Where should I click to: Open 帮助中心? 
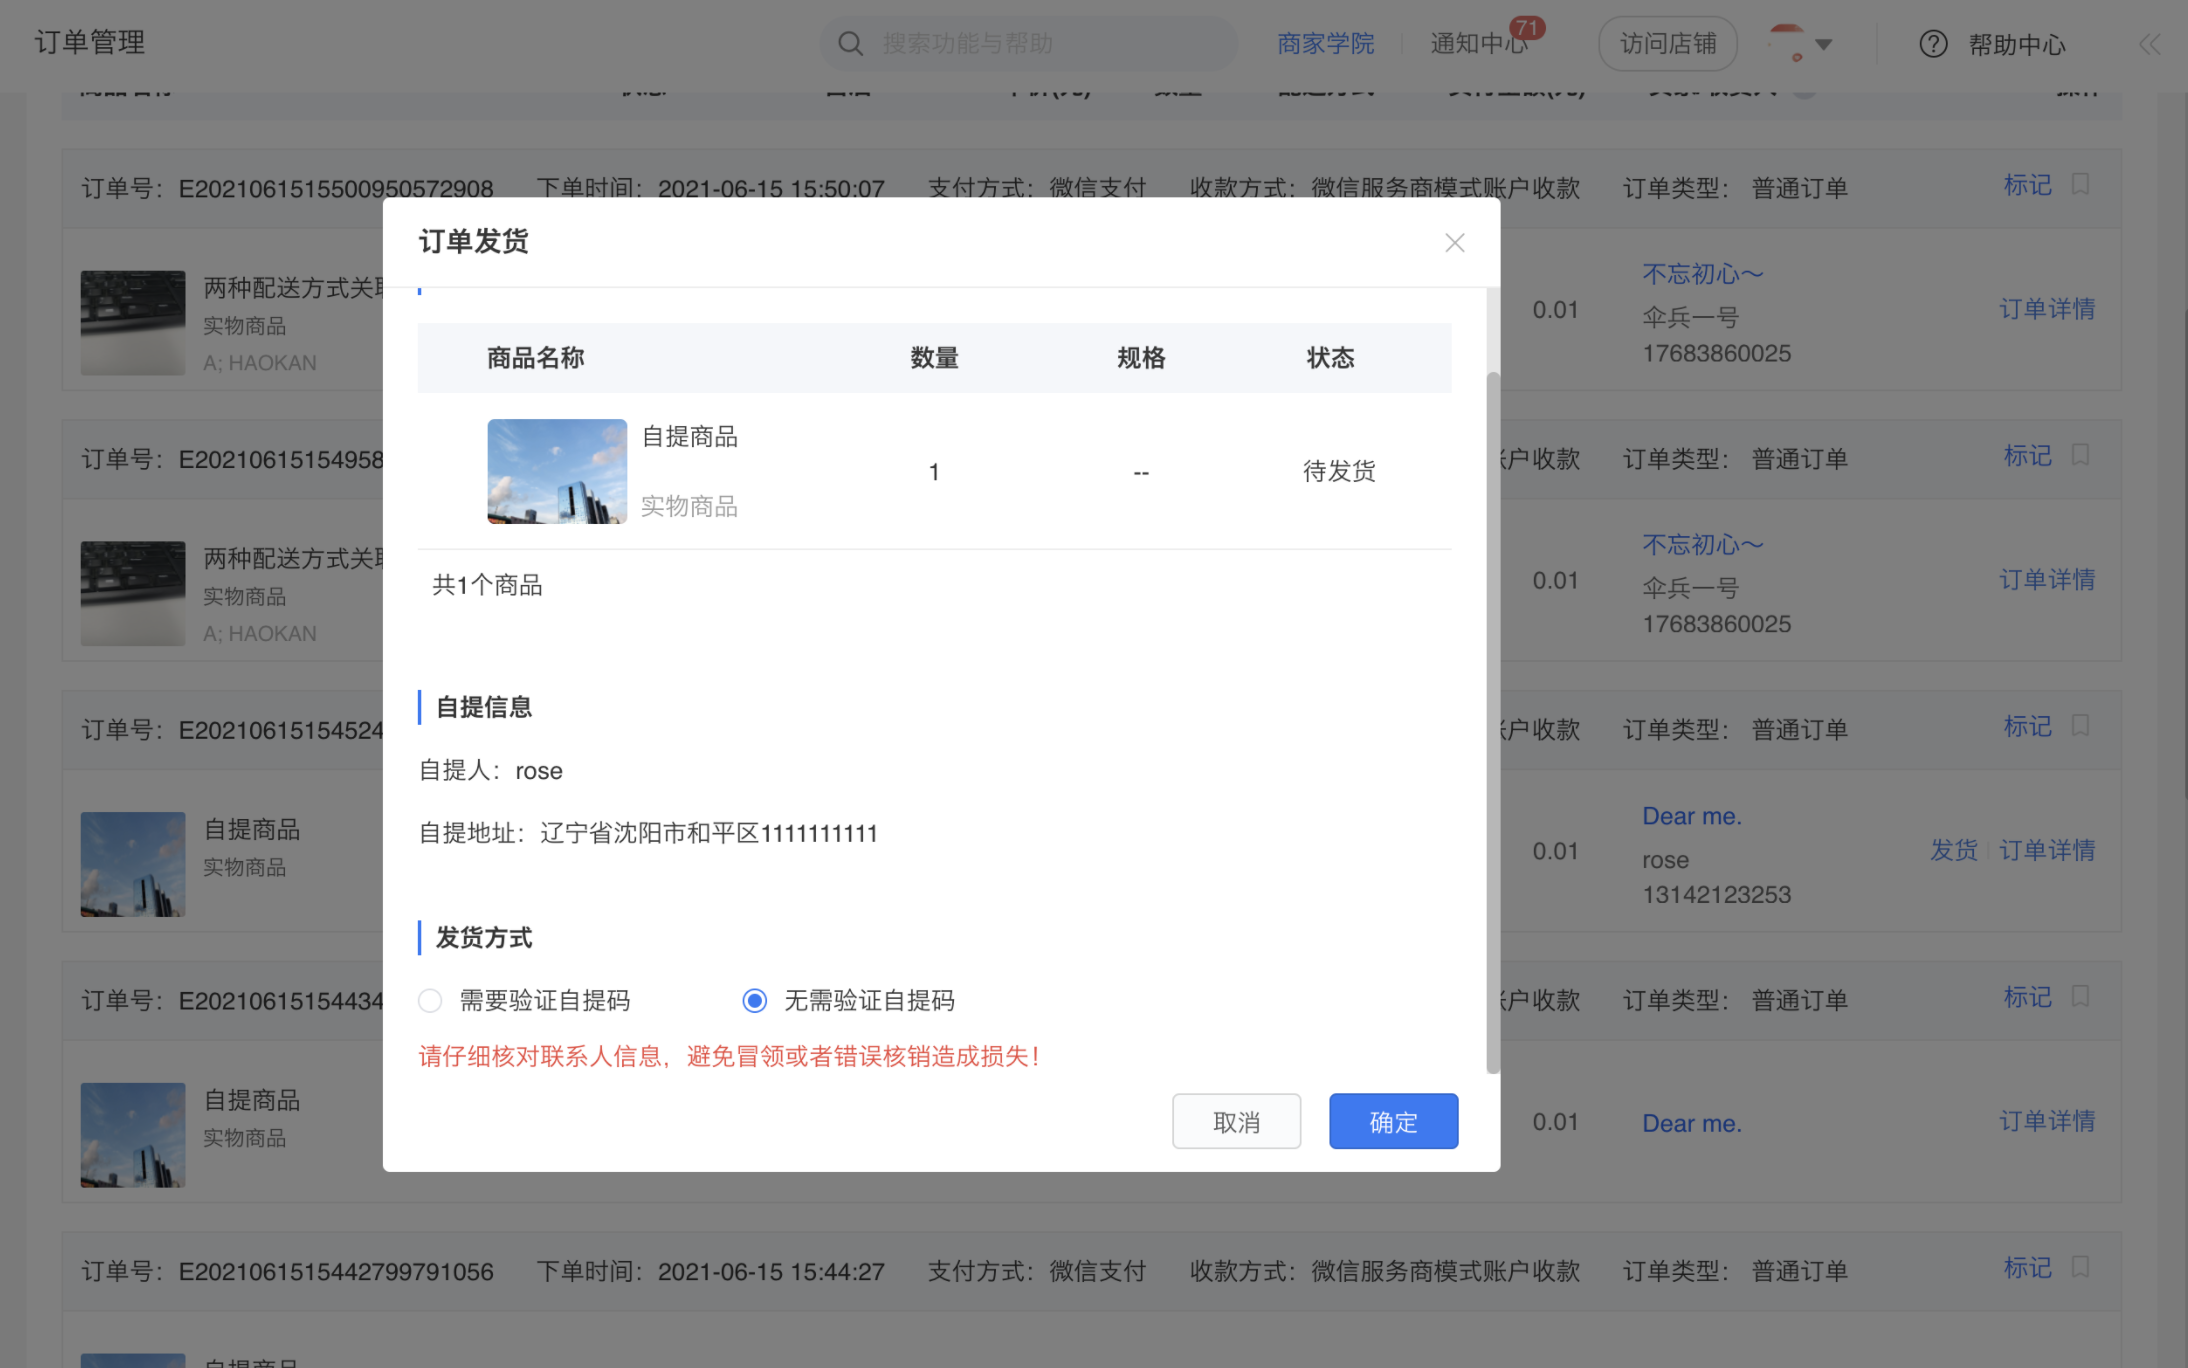(x=2016, y=44)
